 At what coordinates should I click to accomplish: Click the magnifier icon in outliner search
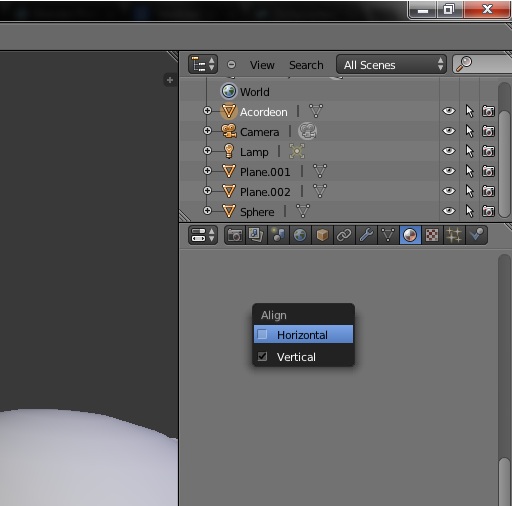click(x=464, y=64)
